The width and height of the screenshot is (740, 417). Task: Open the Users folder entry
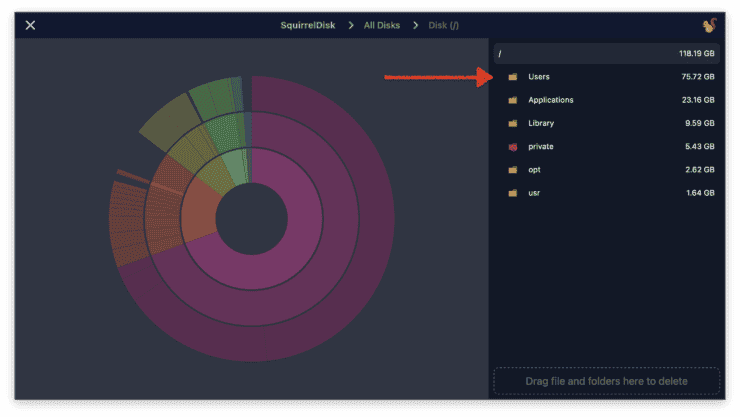tap(539, 77)
